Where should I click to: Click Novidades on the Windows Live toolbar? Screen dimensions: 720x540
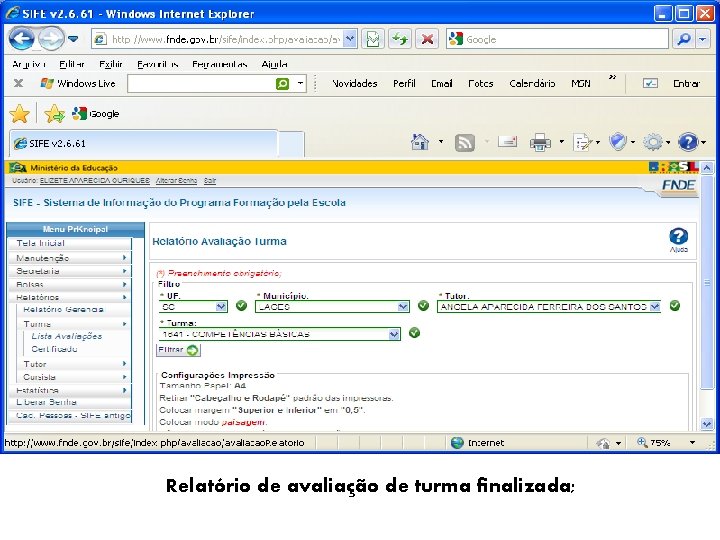pos(354,84)
